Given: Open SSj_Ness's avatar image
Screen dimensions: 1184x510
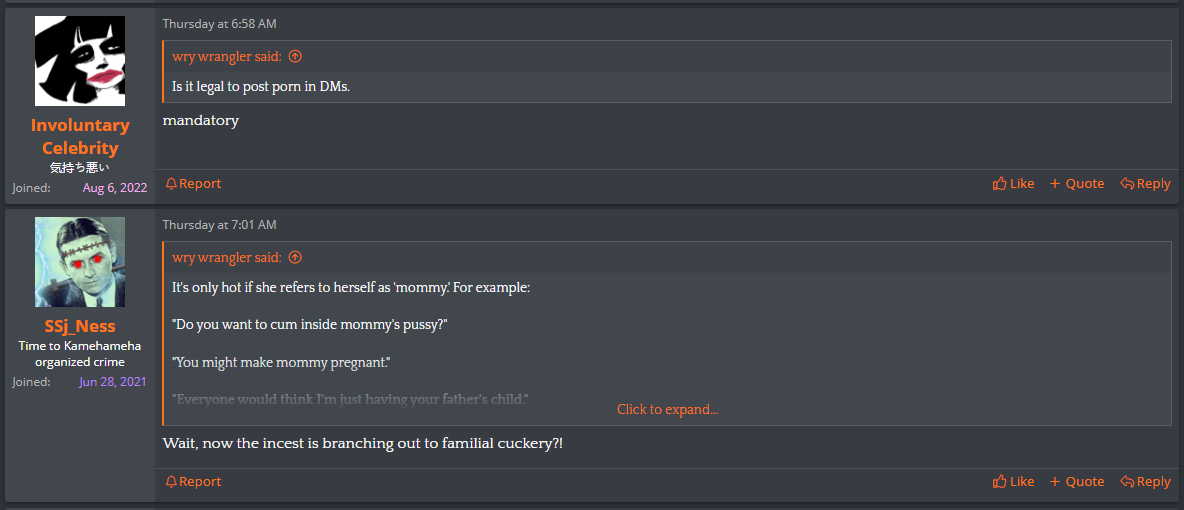Looking at the screenshot, I should click(x=80, y=262).
